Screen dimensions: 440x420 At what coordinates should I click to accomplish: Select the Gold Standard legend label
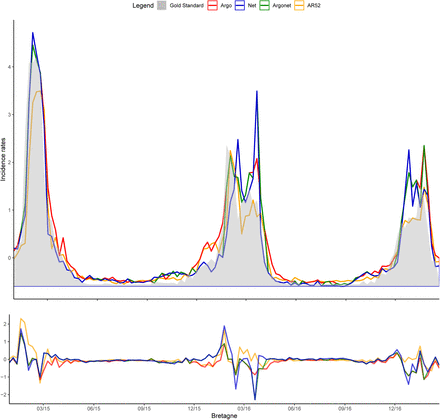[x=186, y=6]
